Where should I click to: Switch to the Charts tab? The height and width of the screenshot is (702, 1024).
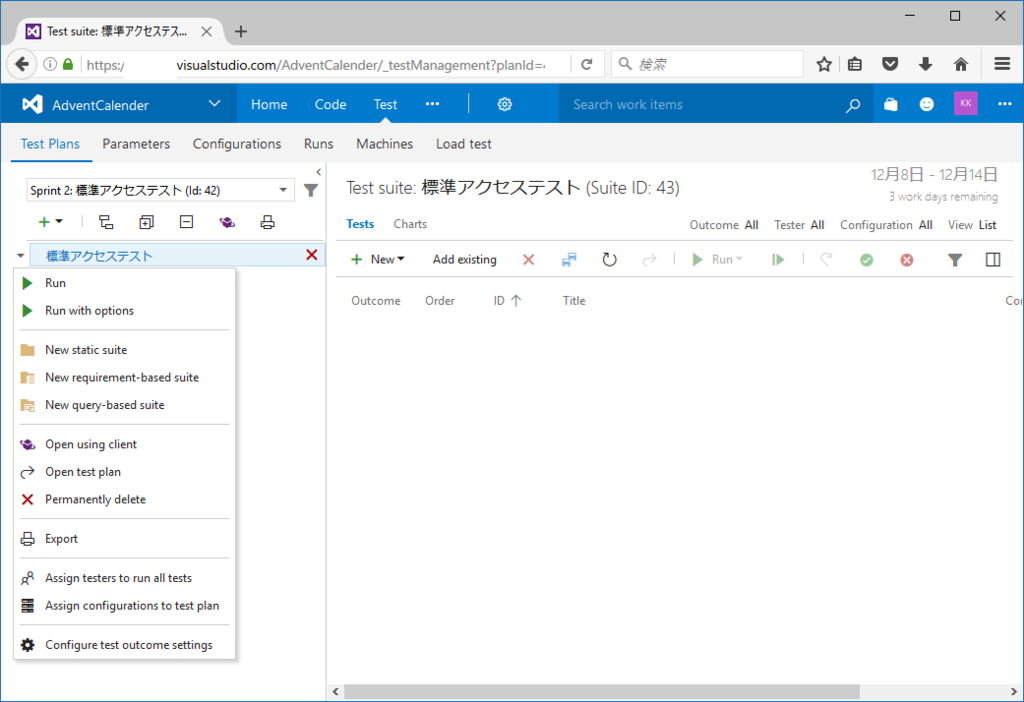(x=410, y=224)
